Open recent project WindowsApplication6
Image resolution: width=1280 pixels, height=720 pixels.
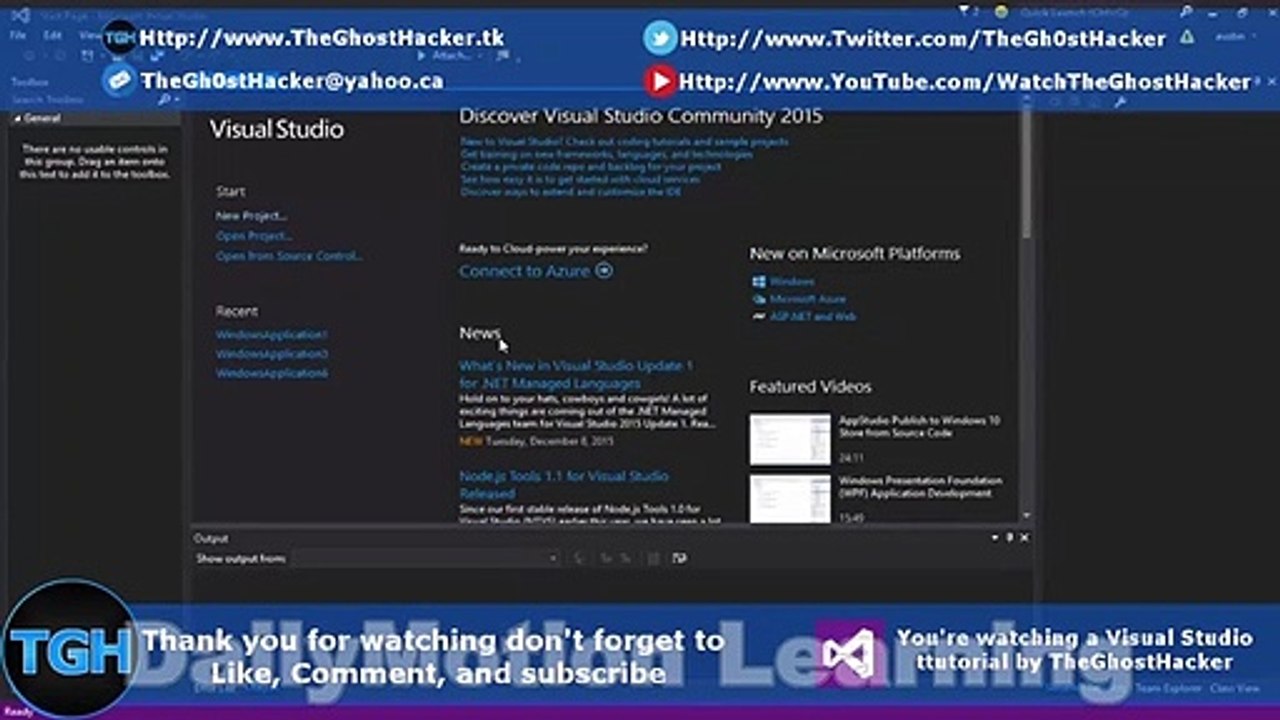tap(272, 373)
